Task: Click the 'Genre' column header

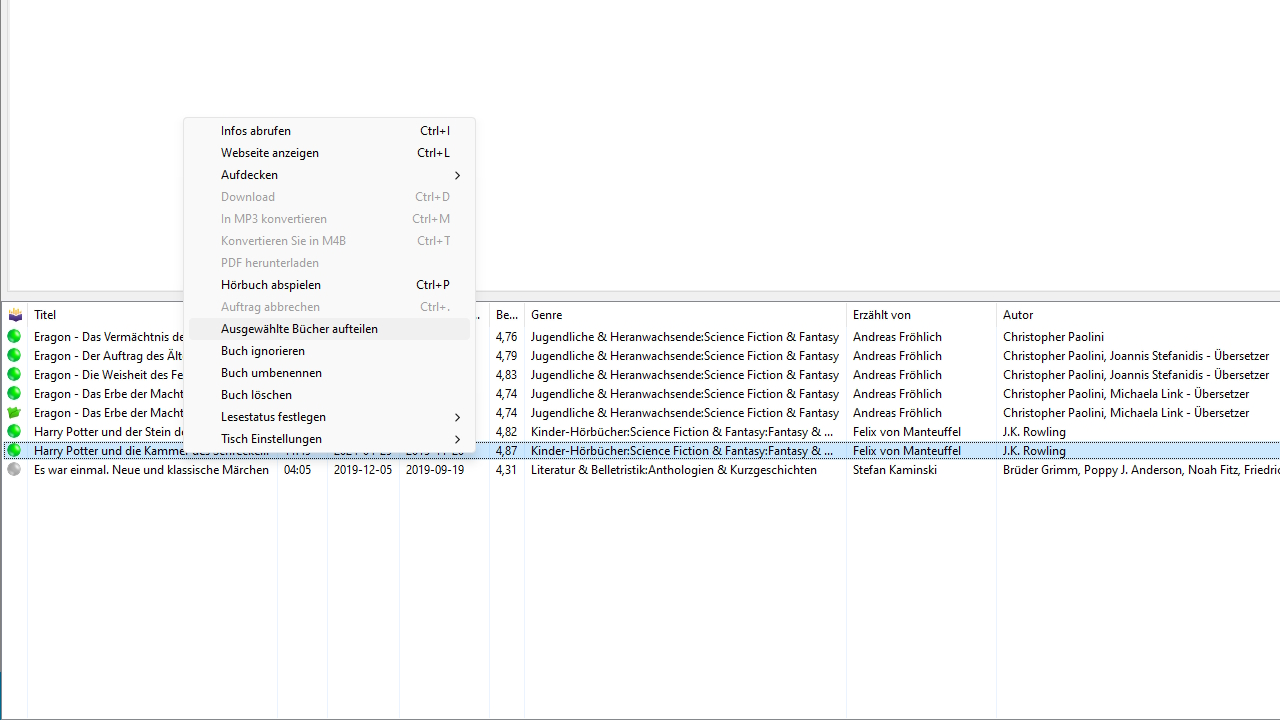Action: pos(546,314)
